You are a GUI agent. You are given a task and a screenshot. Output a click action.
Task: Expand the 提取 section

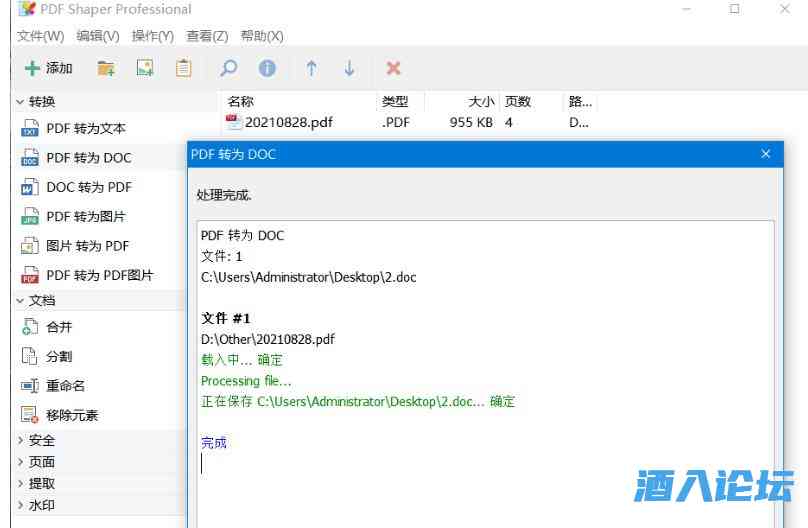point(41,483)
